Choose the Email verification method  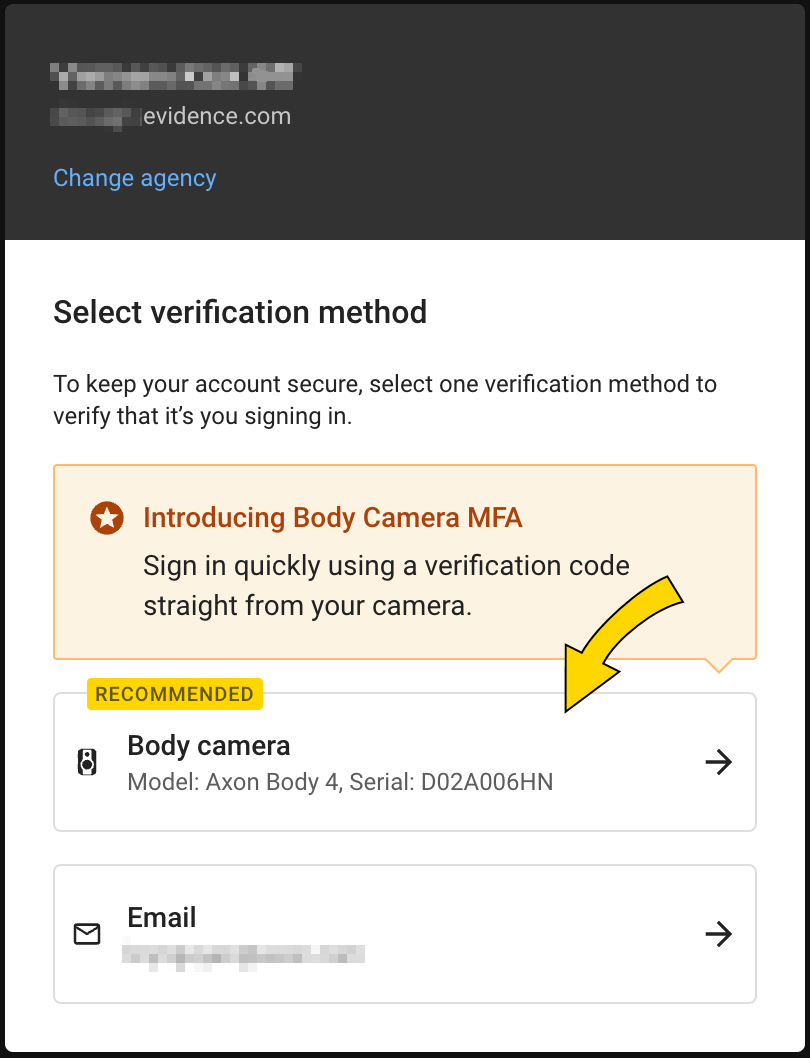tap(404, 934)
